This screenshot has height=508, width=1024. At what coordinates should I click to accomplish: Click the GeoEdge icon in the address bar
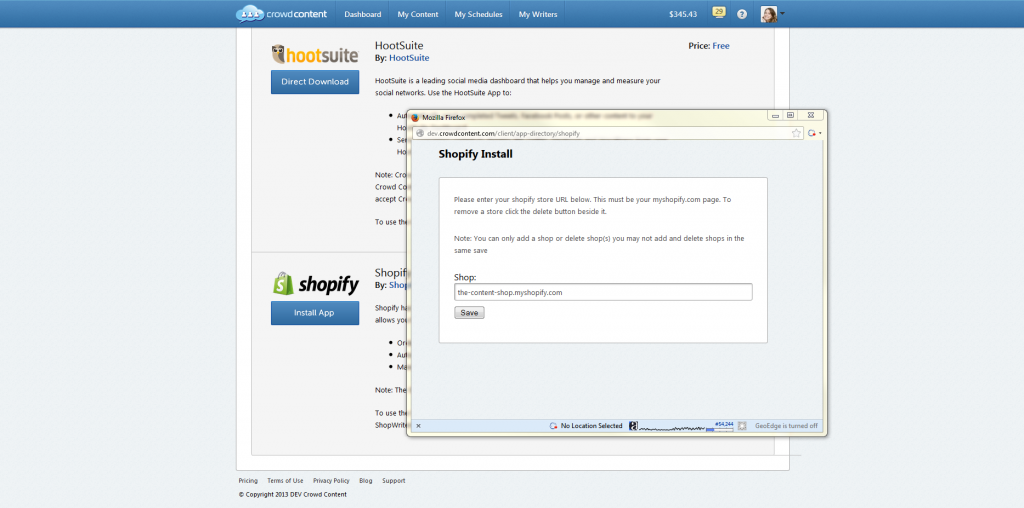coord(811,133)
